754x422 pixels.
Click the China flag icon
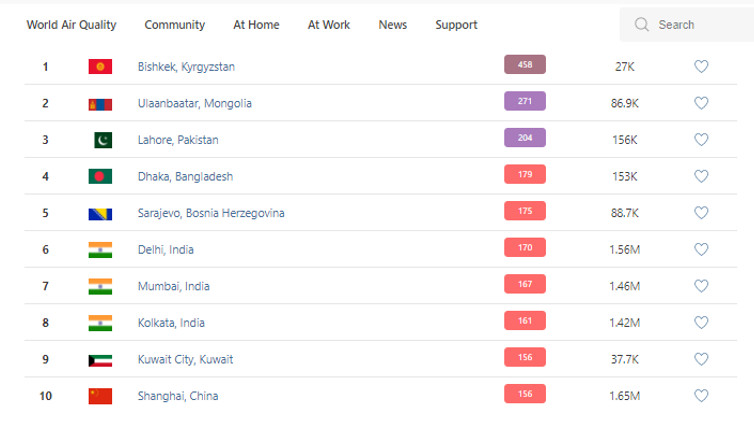[x=100, y=396]
